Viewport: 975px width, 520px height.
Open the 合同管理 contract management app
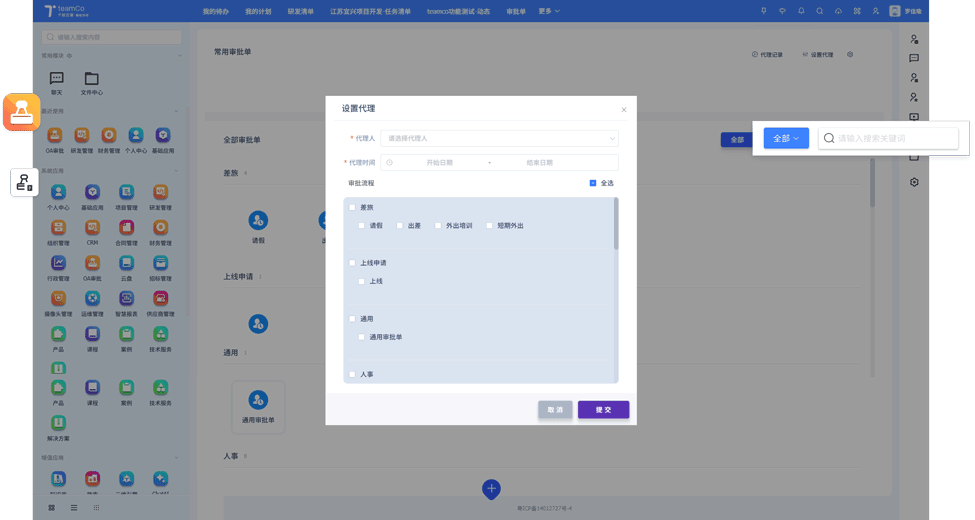coord(126,229)
